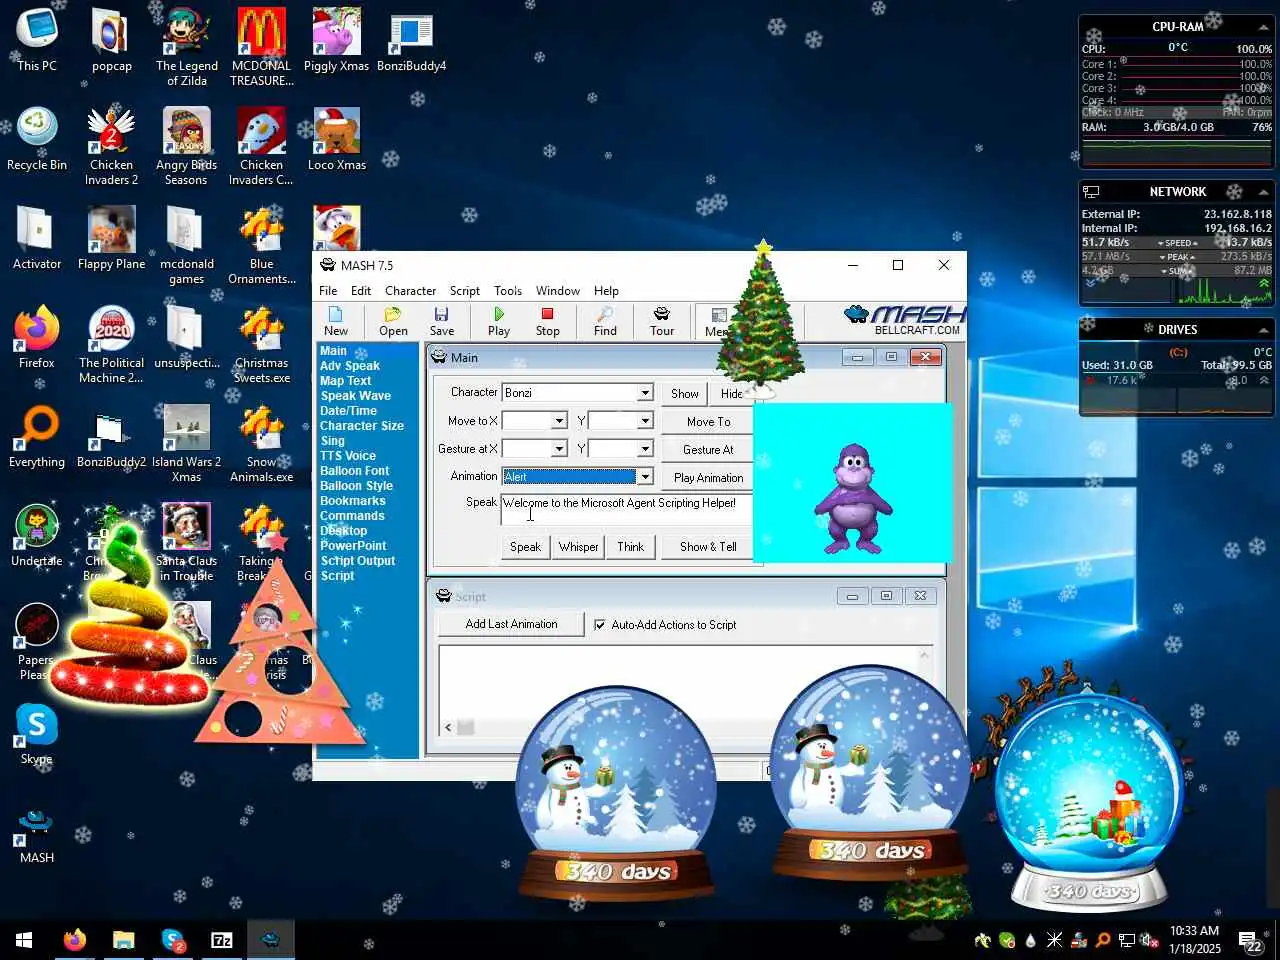Expand the Animation dropdown showing Alert
The height and width of the screenshot is (960, 1280).
645,477
